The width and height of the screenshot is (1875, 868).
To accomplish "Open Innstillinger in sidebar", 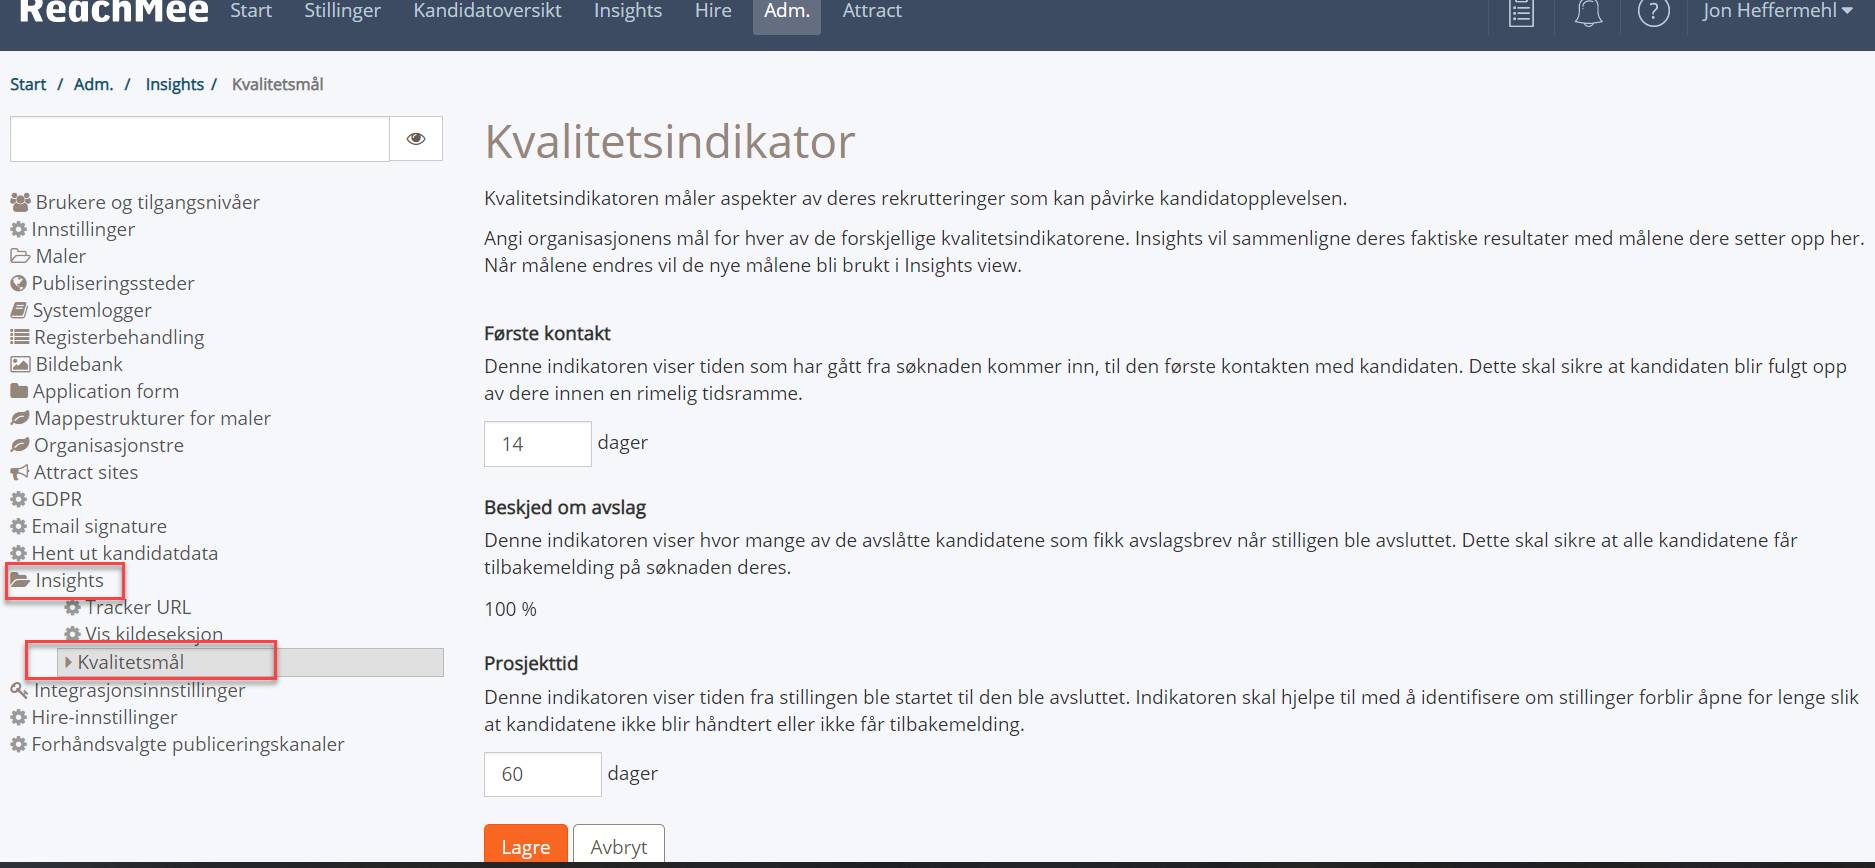I will 83,229.
